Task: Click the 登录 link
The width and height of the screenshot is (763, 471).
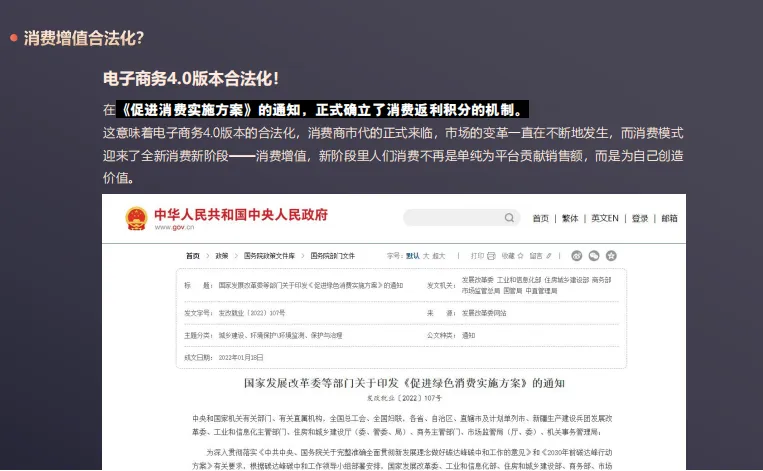Action: (639, 218)
